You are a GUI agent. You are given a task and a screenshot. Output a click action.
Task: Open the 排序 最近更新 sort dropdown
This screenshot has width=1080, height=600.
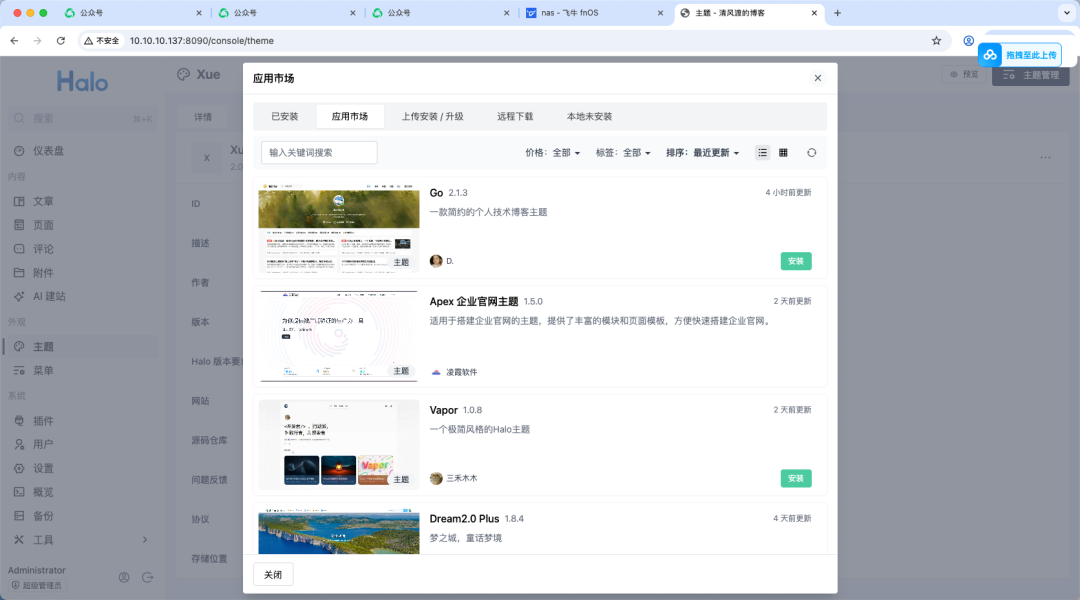click(703, 153)
